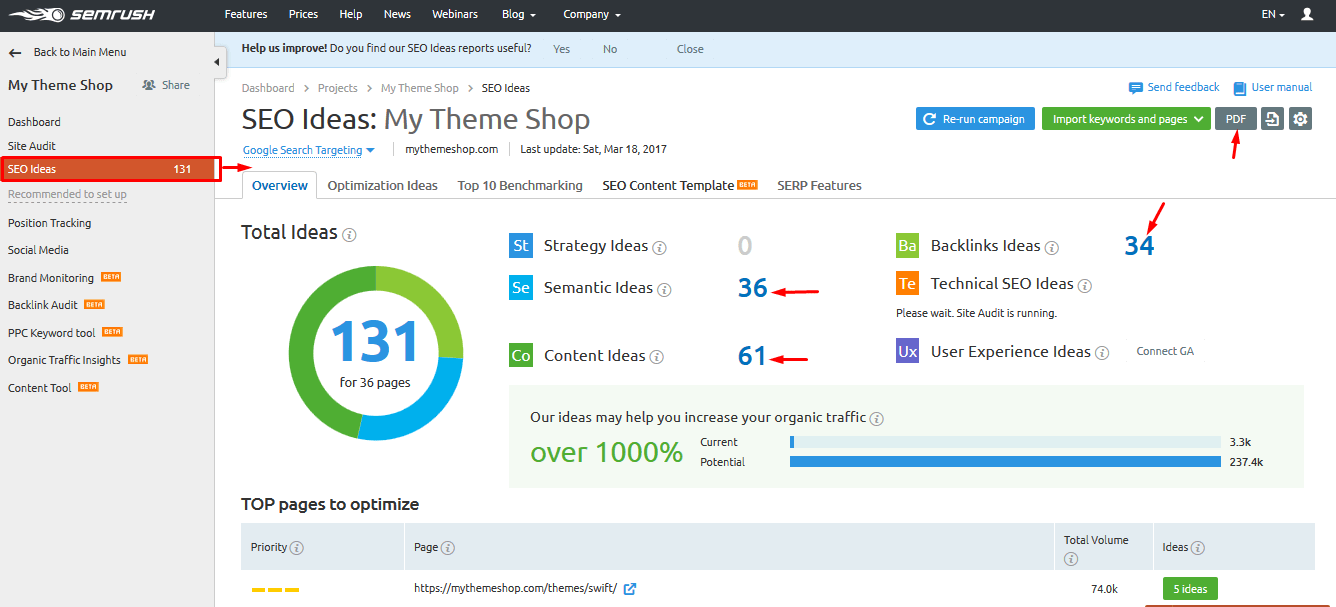Close the Help us improve banner

click(690, 49)
